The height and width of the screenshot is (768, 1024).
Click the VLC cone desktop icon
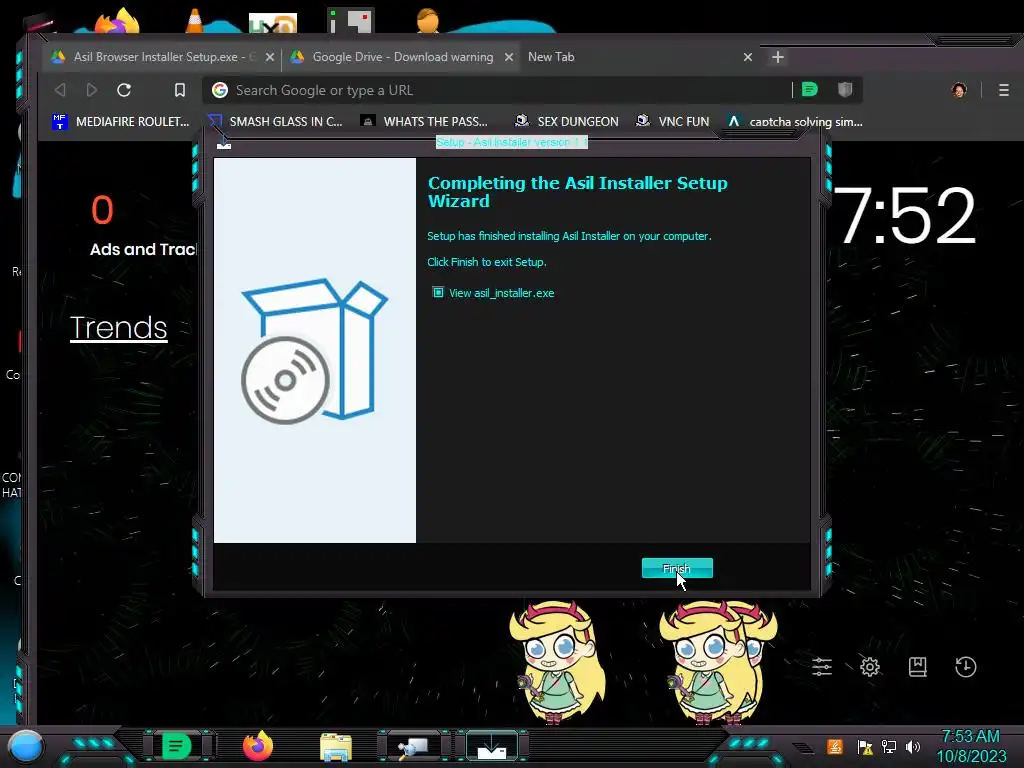pyautogui.click(x=194, y=21)
